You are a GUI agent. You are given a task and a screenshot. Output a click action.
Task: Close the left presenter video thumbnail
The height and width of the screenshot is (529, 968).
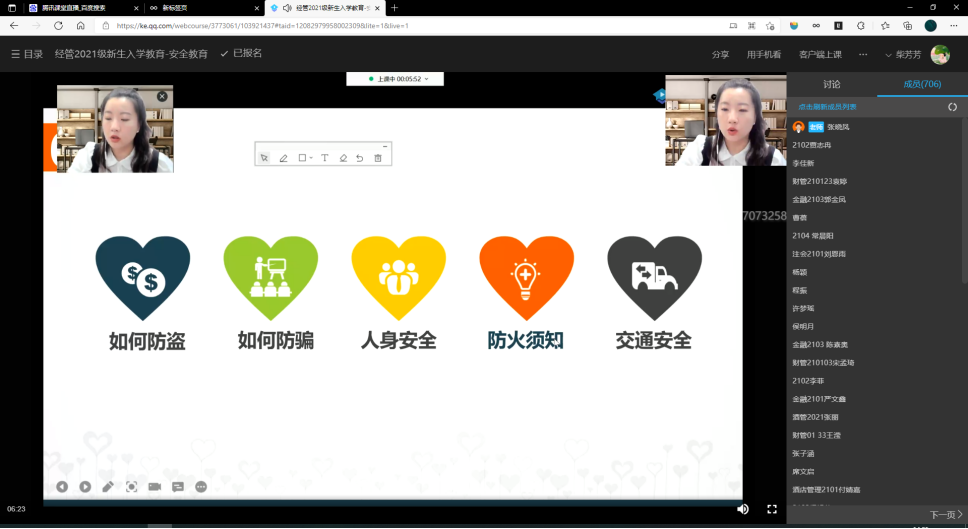(x=162, y=96)
